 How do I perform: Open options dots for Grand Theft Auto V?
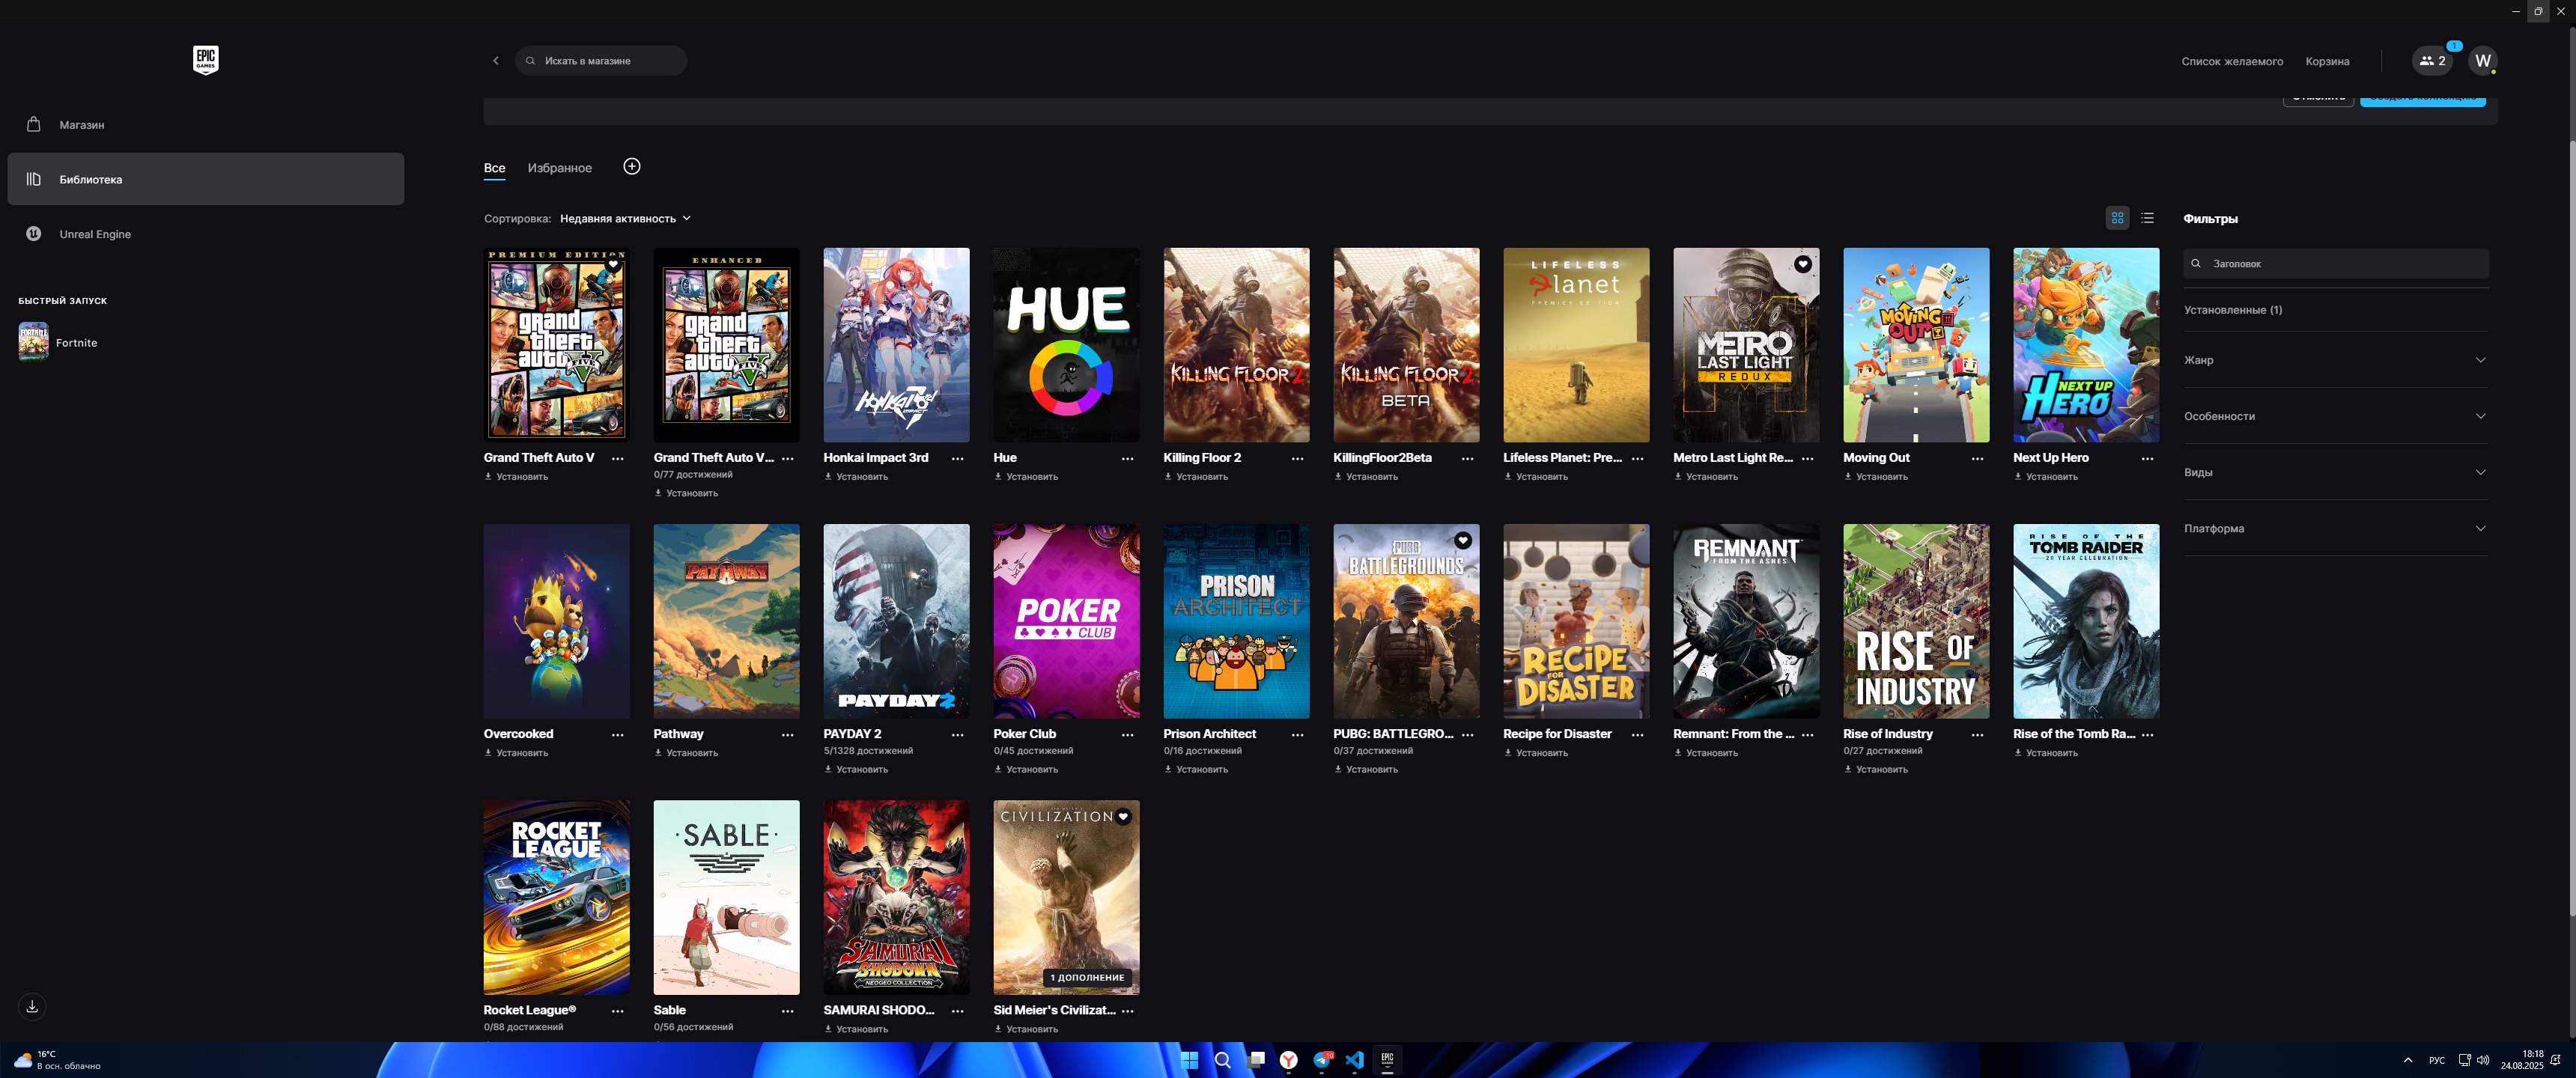click(618, 459)
